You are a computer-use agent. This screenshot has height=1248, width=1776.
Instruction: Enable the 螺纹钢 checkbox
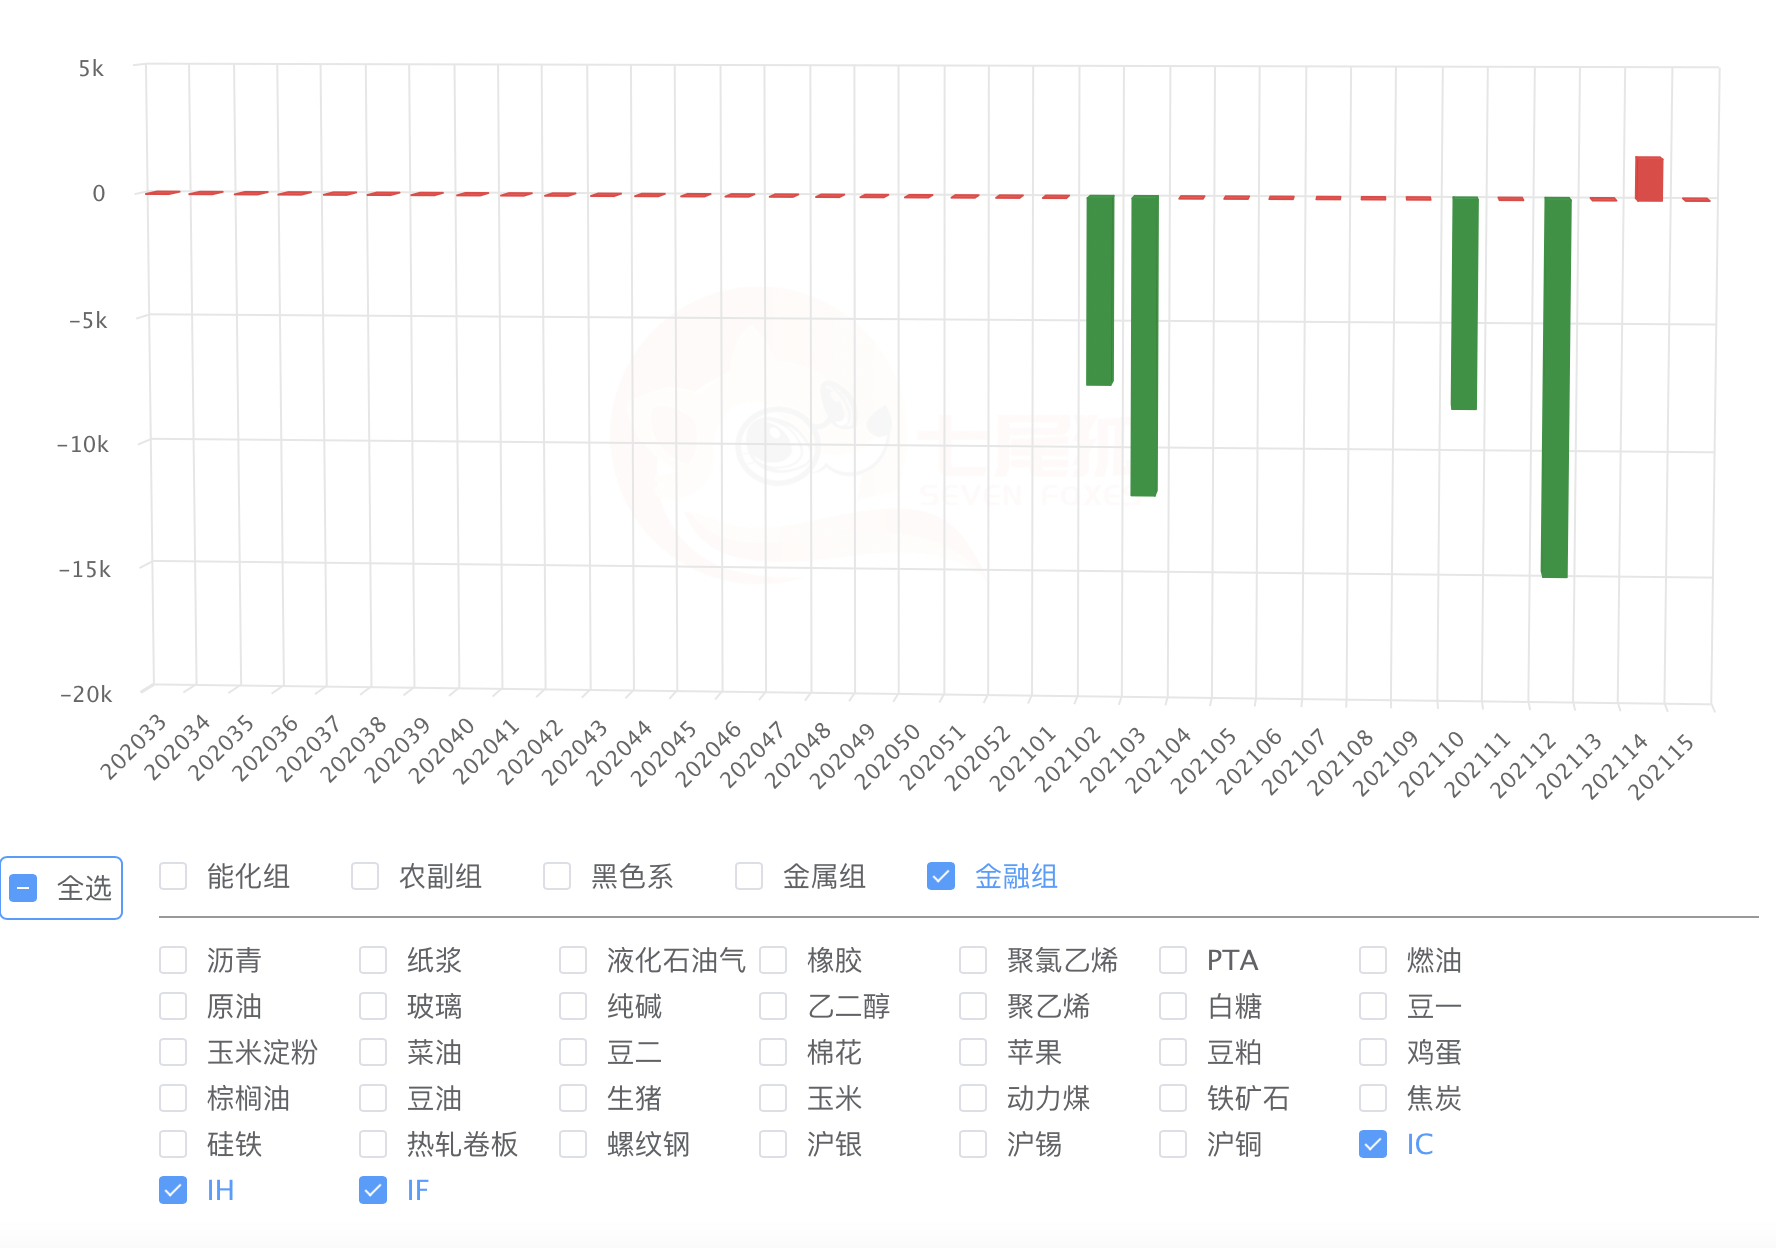573,1144
